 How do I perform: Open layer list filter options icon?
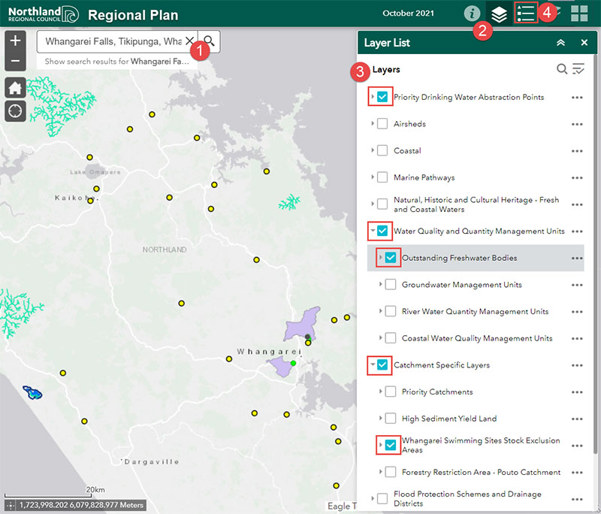pyautogui.click(x=578, y=69)
